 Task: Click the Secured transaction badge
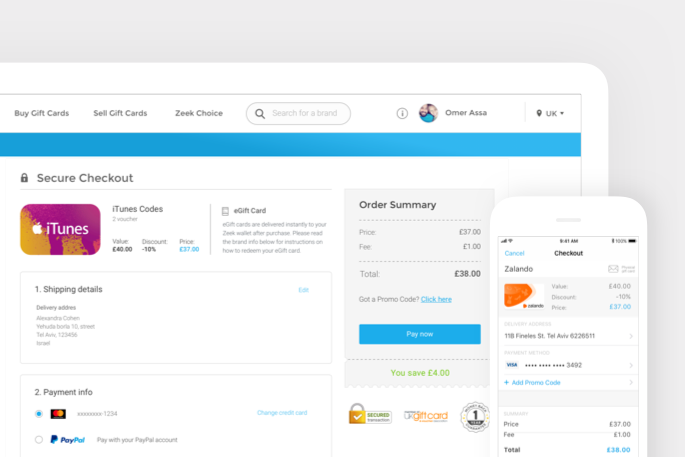370,414
